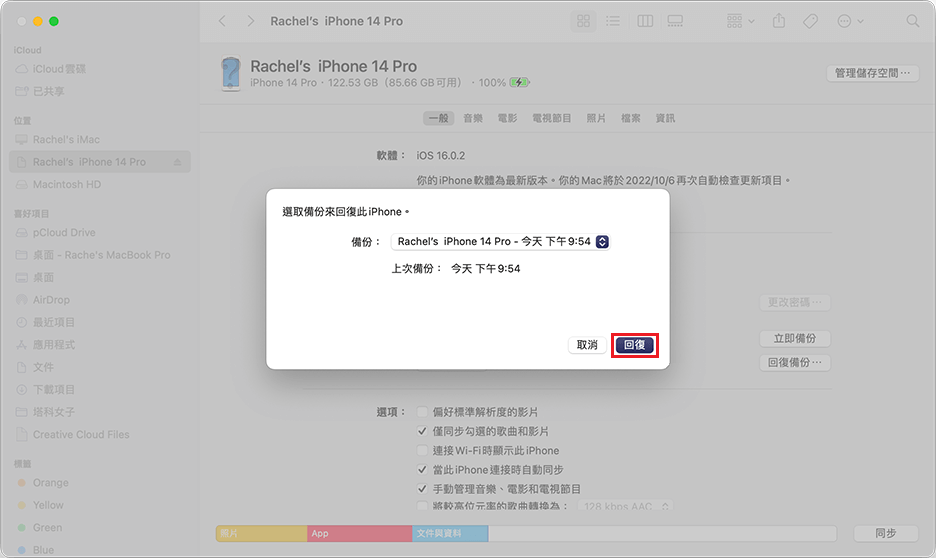
Task: Toggle 手動管理音樂、電影和電視節目 checkbox
Action: pos(422,489)
